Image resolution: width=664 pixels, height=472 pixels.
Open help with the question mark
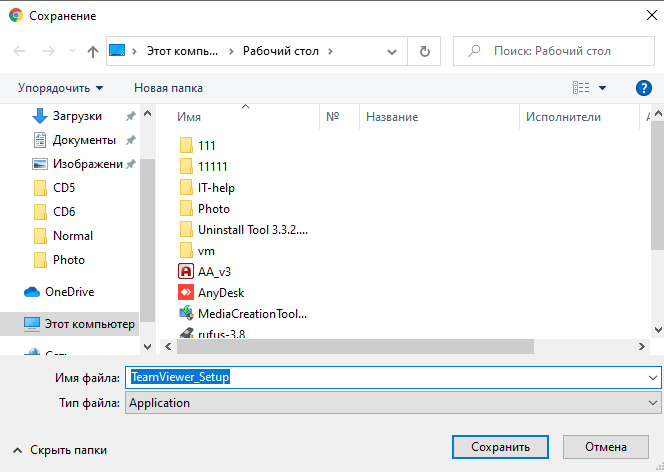[644, 88]
